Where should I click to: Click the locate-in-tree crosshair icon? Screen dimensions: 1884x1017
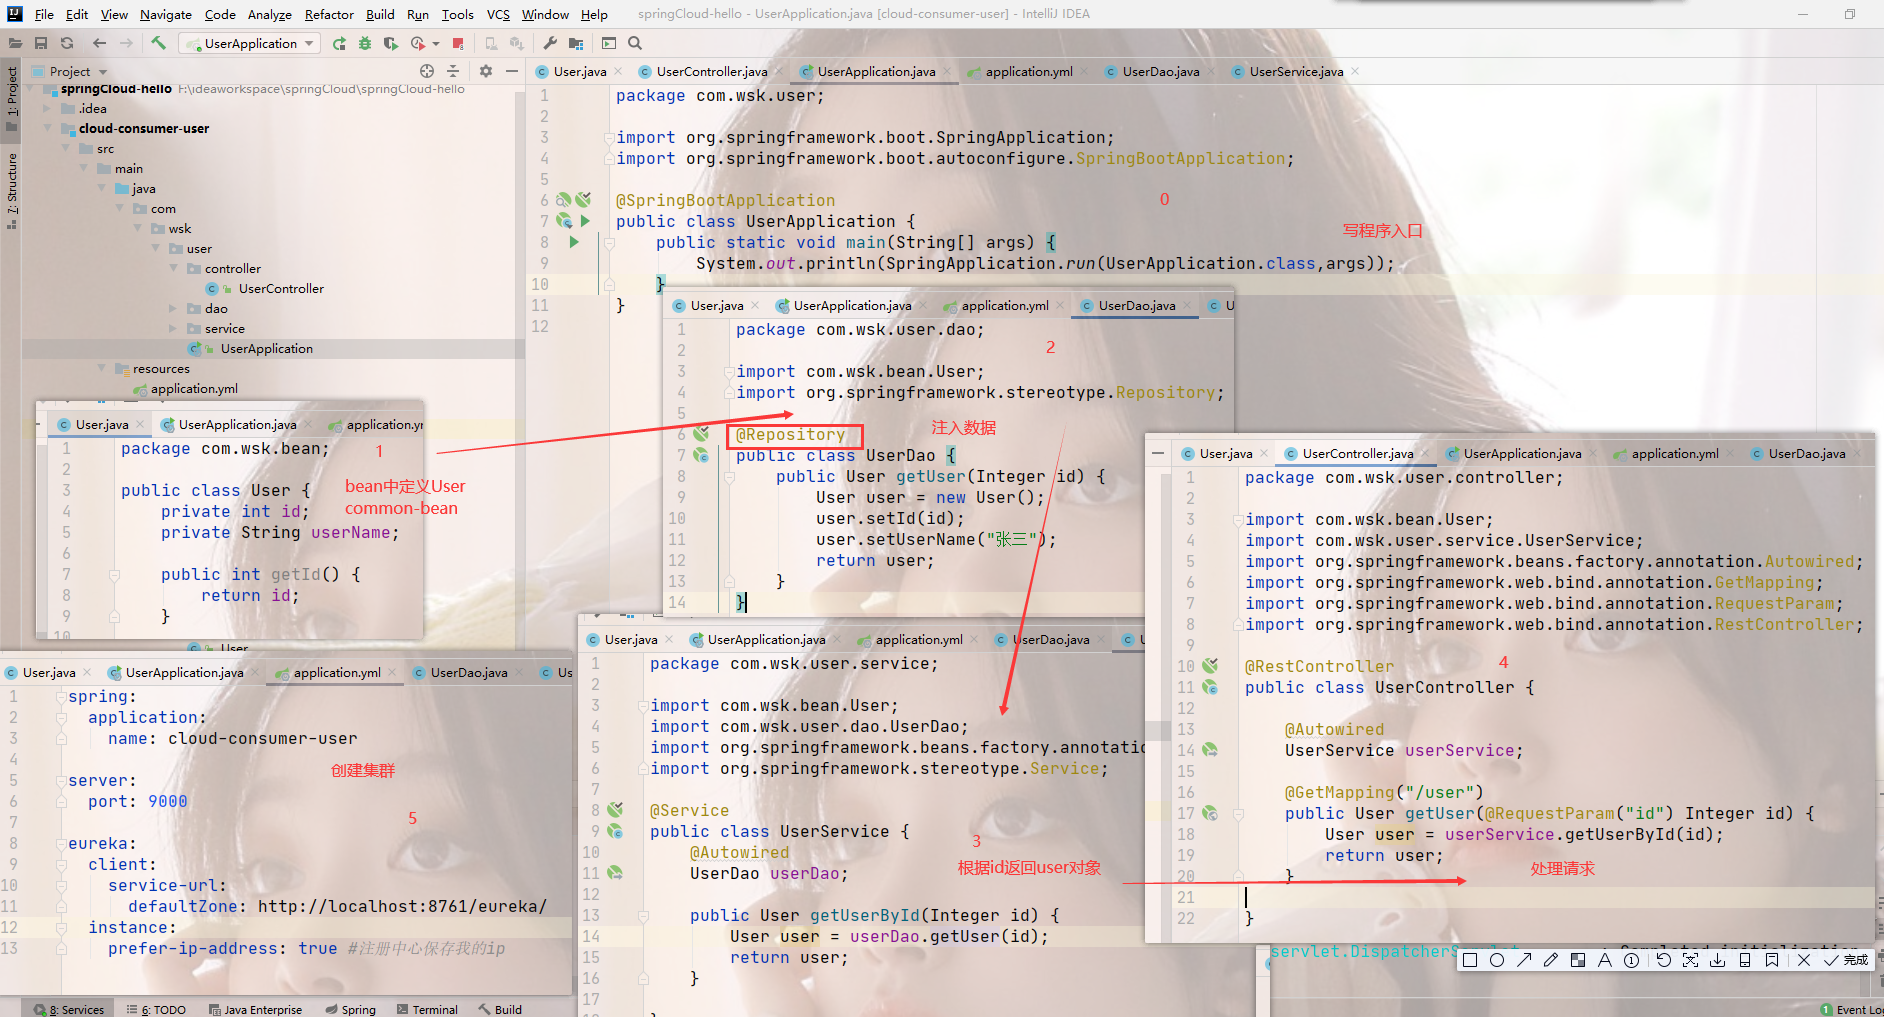(427, 71)
